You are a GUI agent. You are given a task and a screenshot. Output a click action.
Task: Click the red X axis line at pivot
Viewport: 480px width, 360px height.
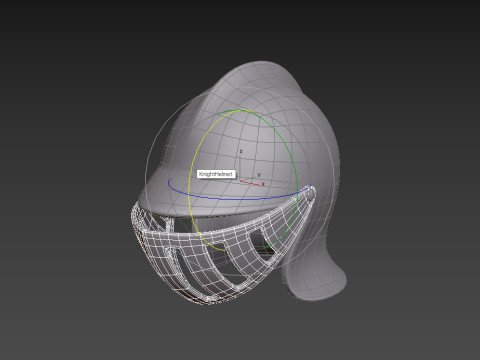point(252,183)
